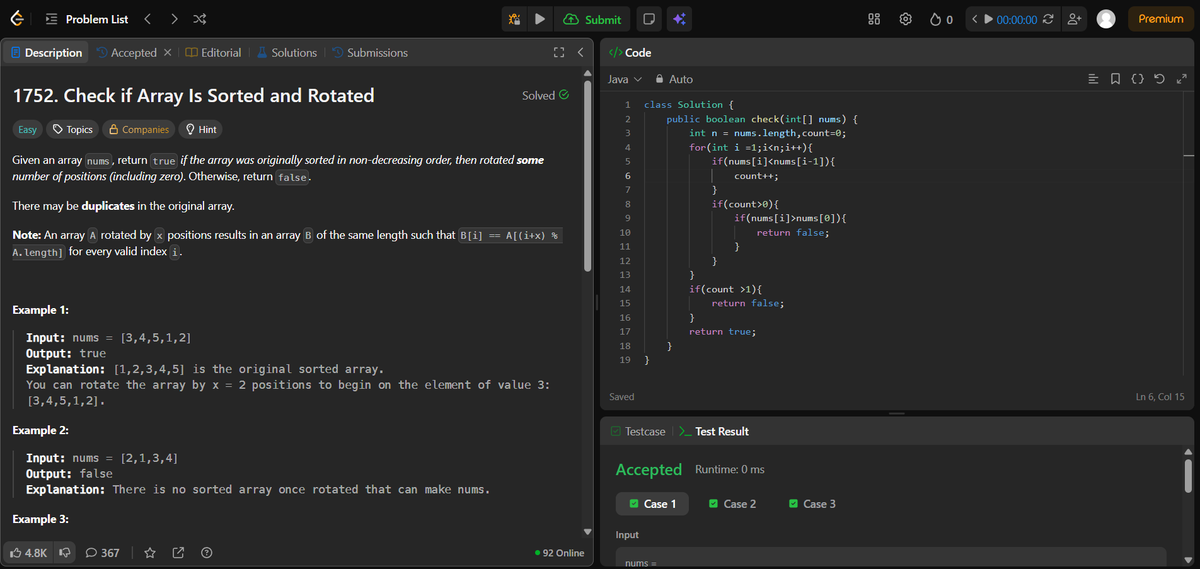
Task: Open the profile avatar menu
Action: tap(1106, 19)
